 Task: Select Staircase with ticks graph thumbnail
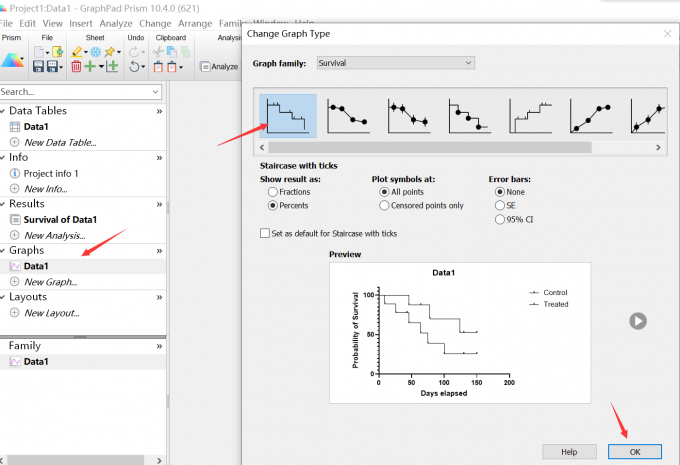pos(288,116)
